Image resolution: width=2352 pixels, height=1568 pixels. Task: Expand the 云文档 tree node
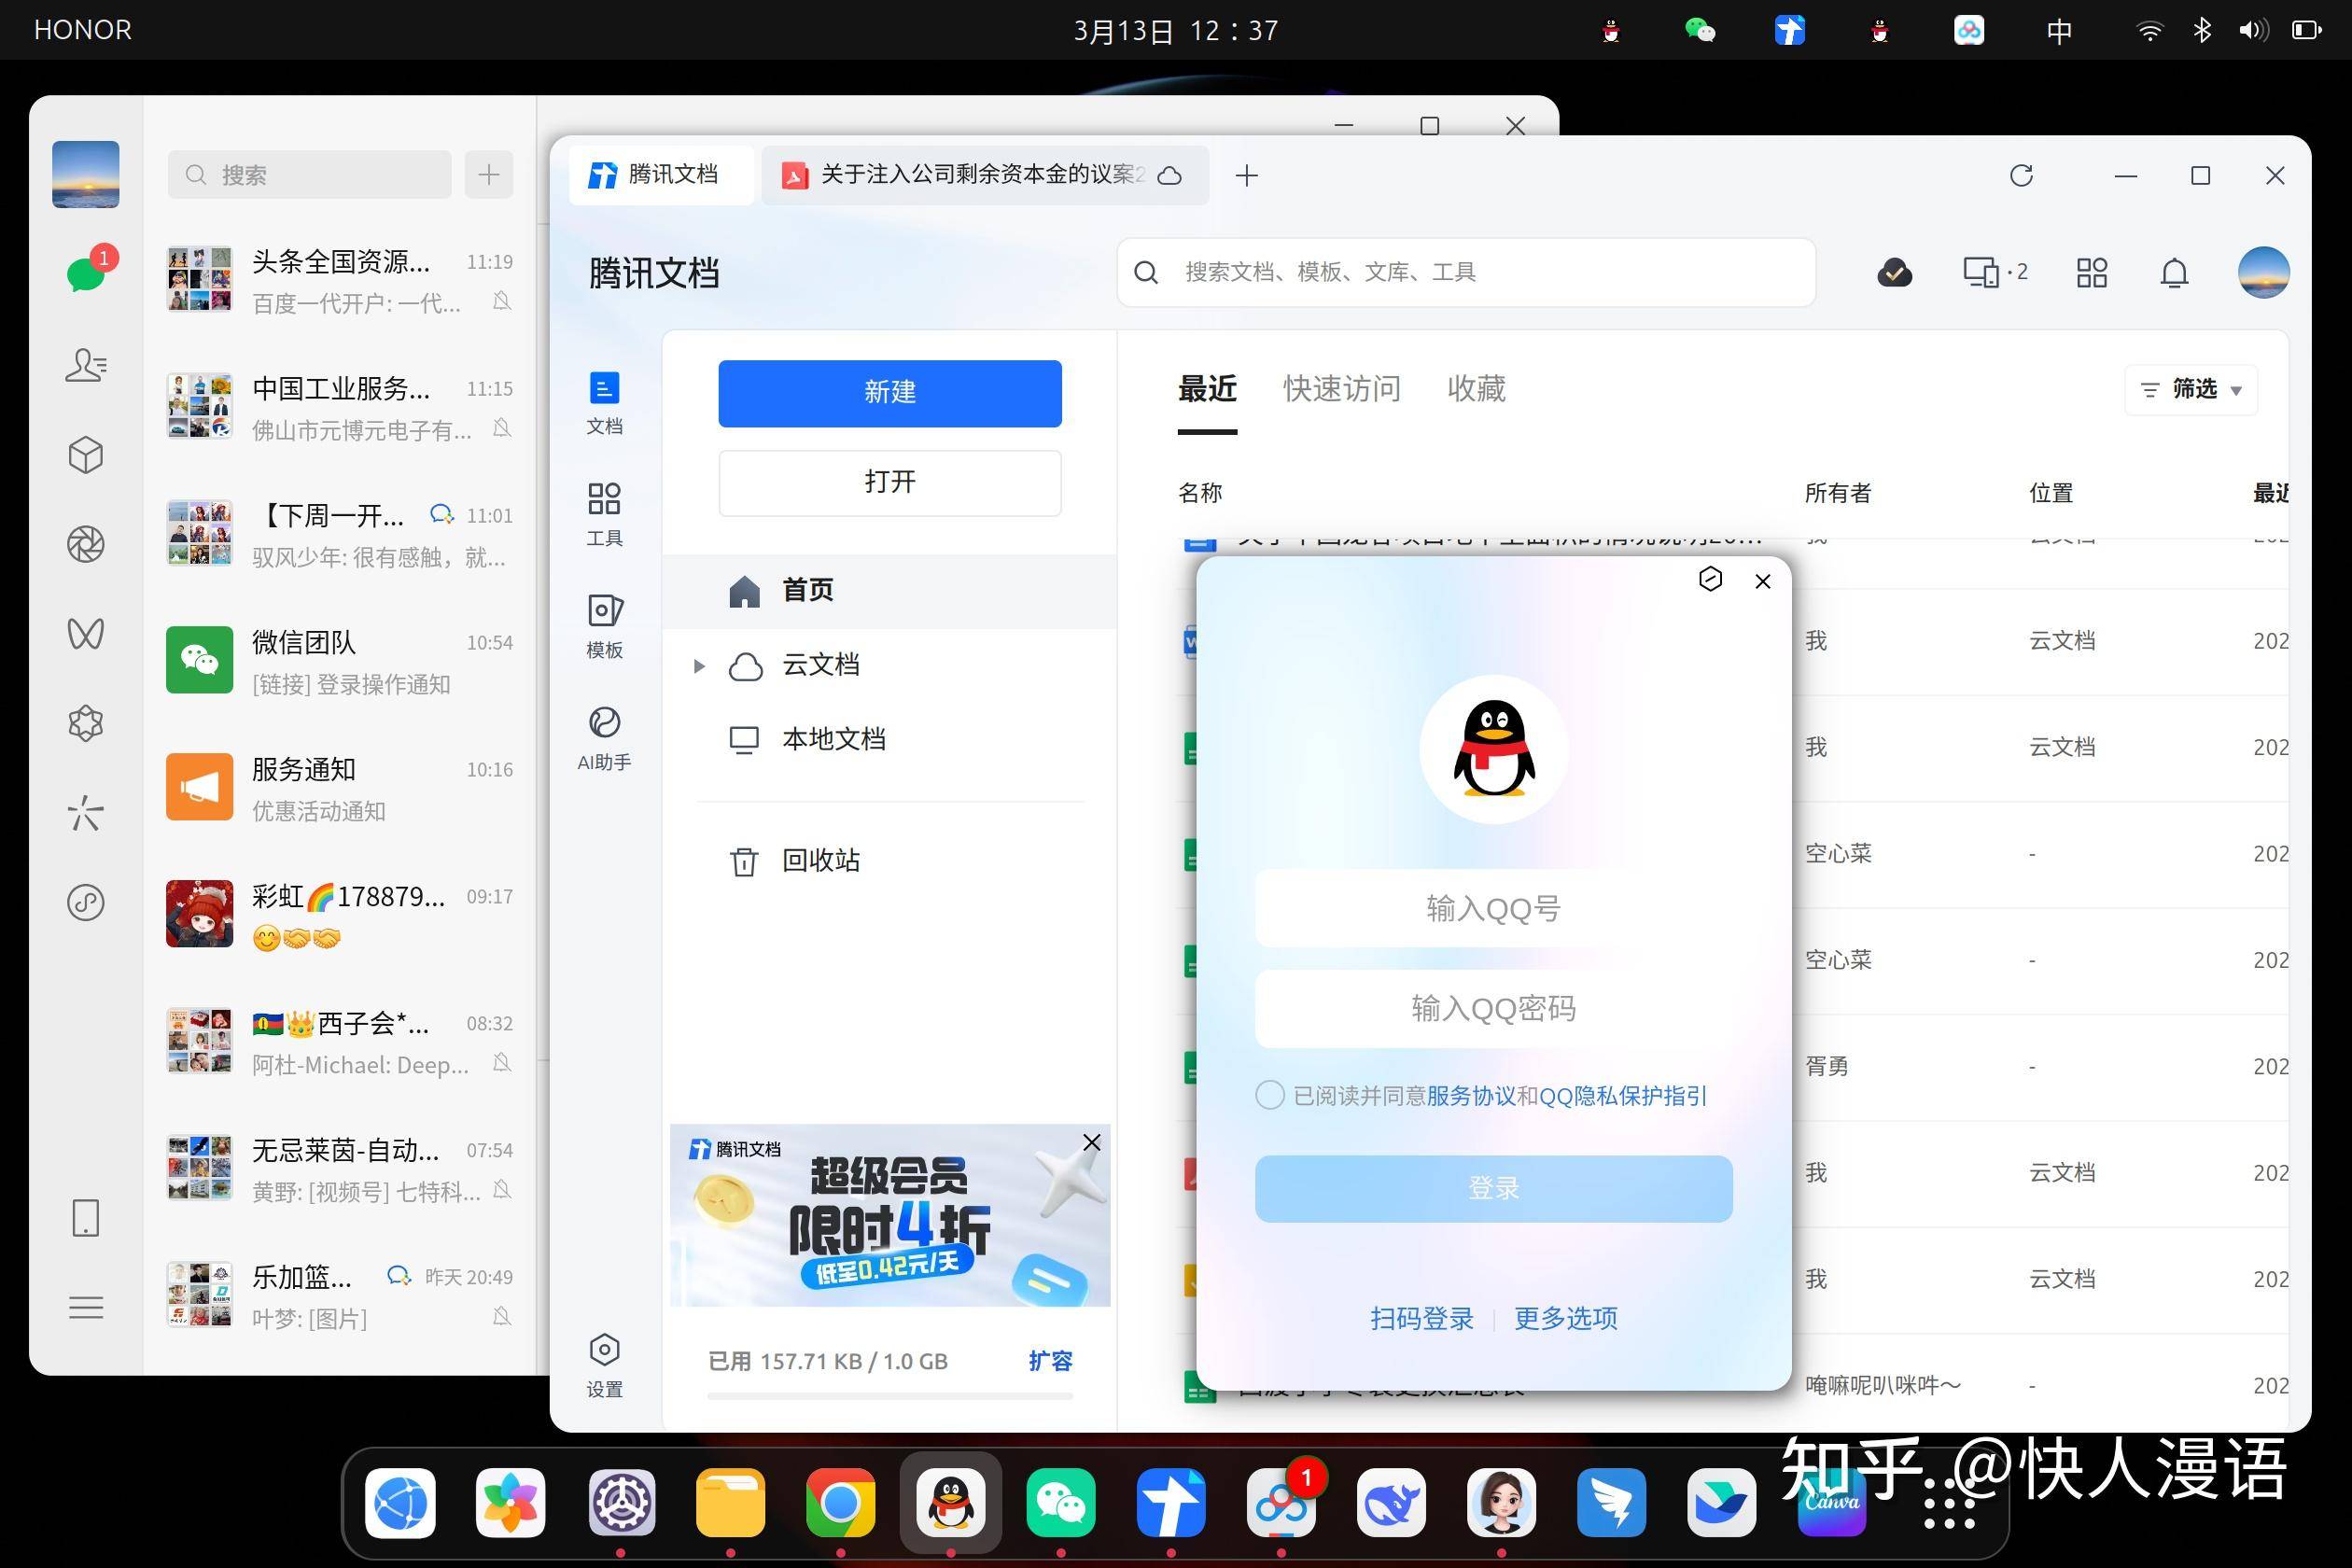pos(699,665)
